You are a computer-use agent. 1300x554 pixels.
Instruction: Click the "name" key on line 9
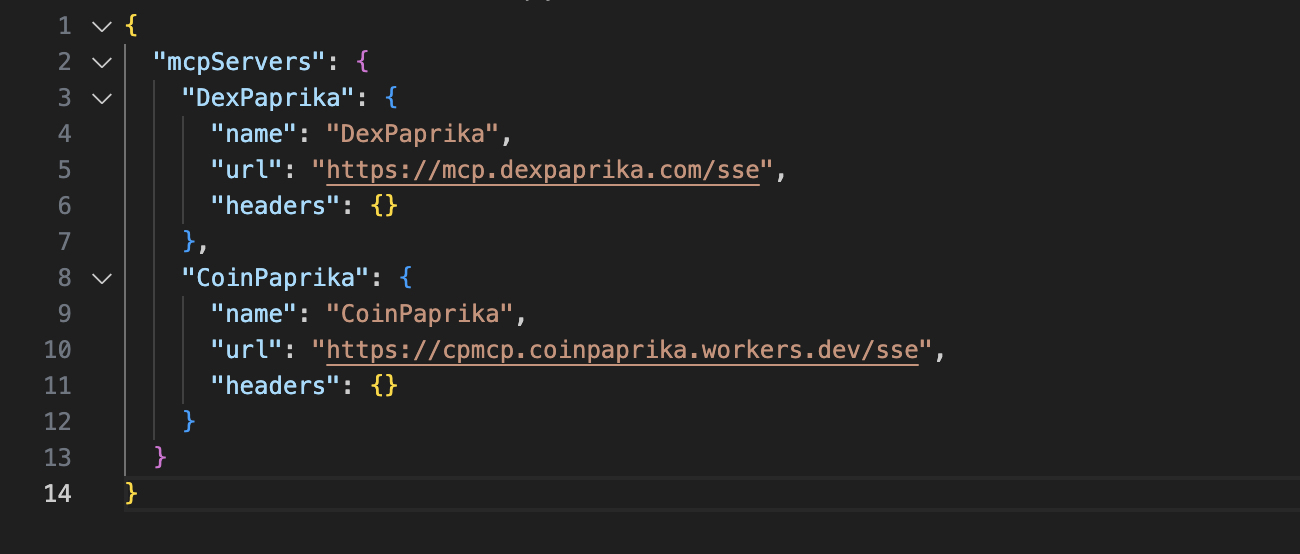[254, 314]
